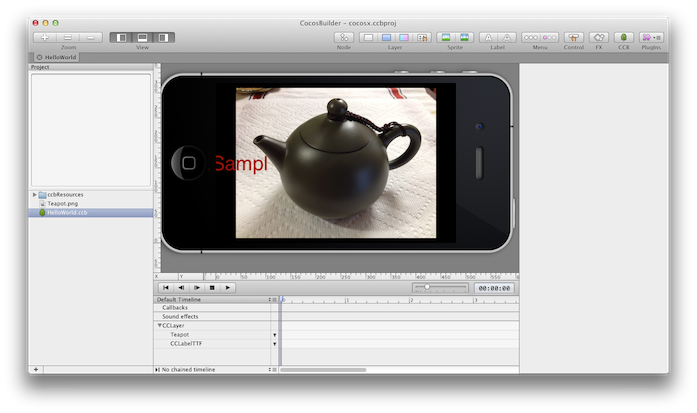This screenshot has height=413, width=697.
Task: Toggle the bottom timeline panel view
Action: pos(142,37)
